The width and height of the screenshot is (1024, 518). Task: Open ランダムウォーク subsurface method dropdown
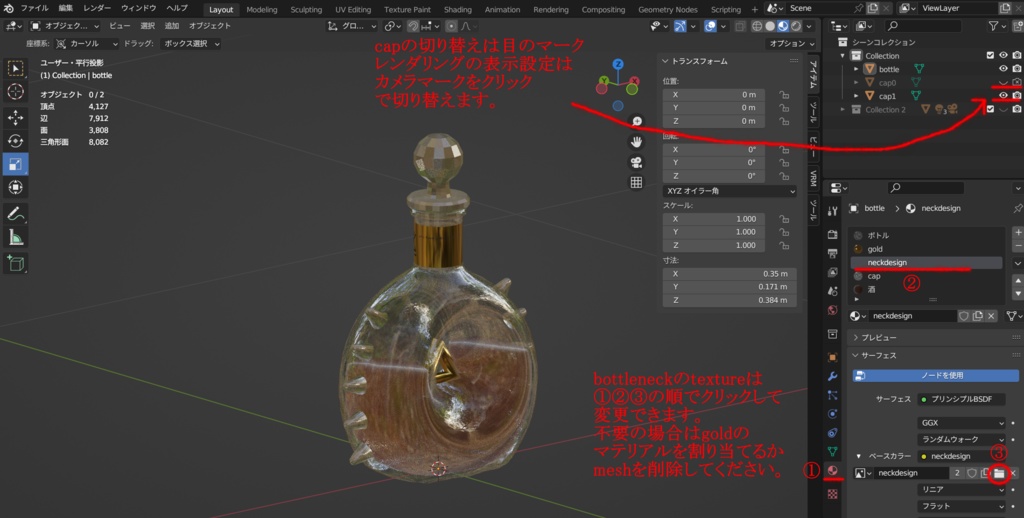coord(961,440)
